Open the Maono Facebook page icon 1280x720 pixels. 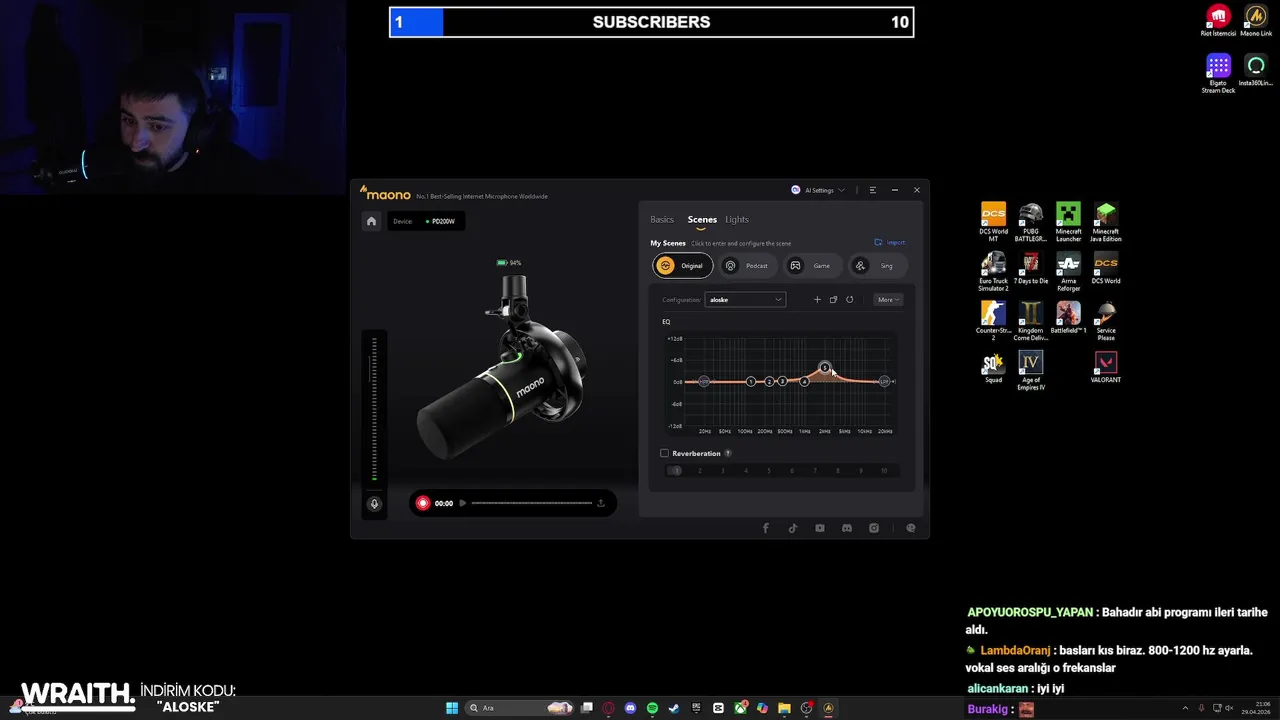766,528
